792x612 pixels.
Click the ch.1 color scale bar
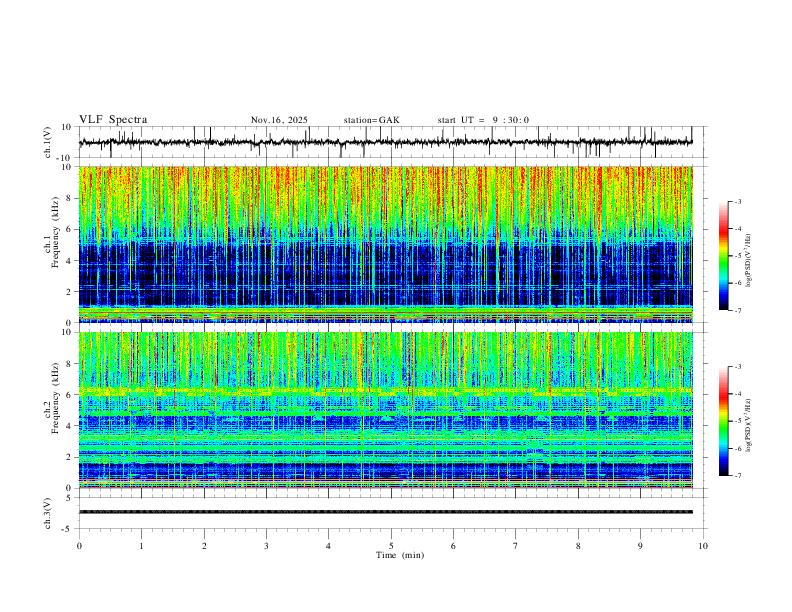[x=724, y=256]
